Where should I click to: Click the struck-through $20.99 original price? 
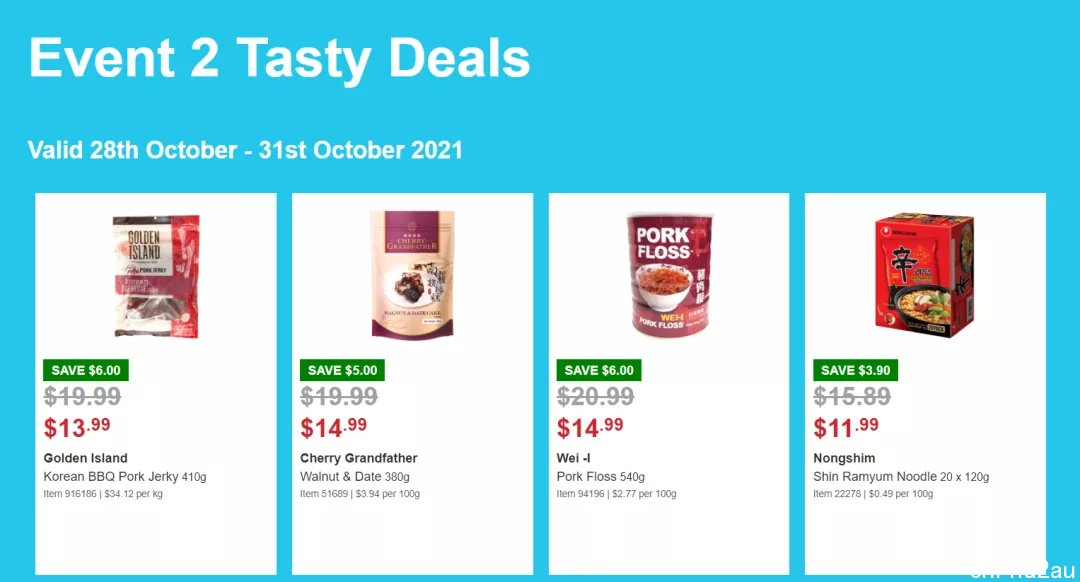tap(595, 396)
